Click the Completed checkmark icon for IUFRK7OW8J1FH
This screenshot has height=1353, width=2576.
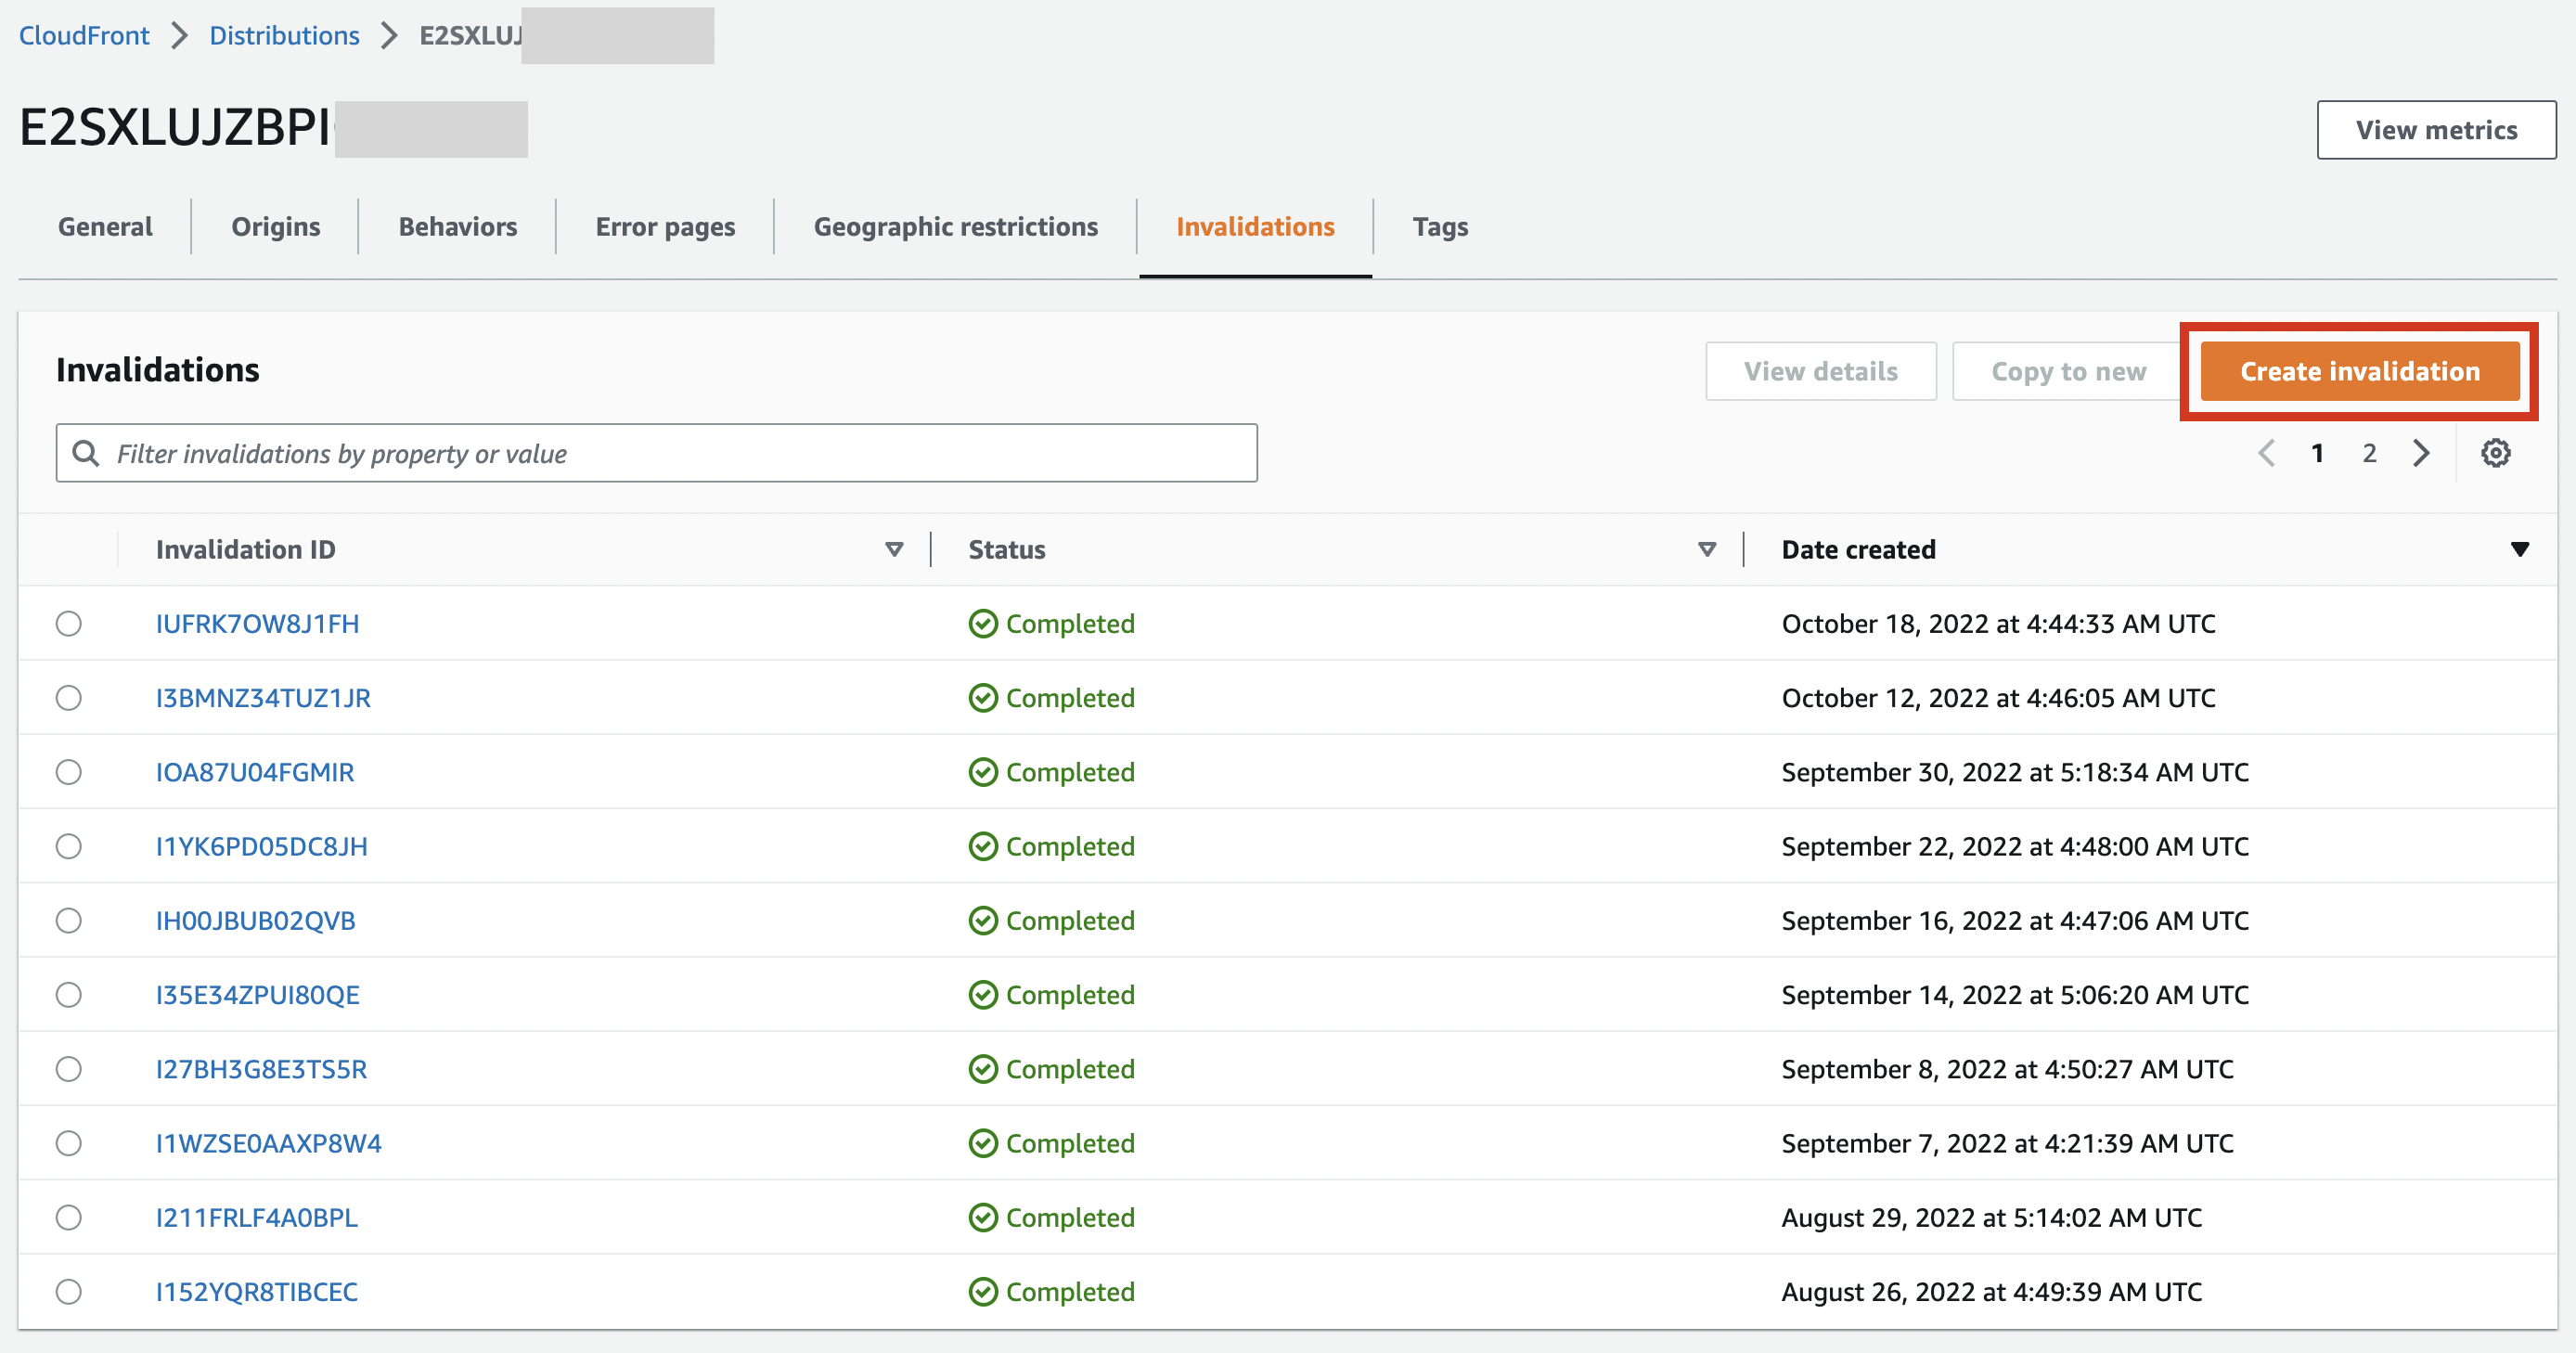[x=983, y=623]
